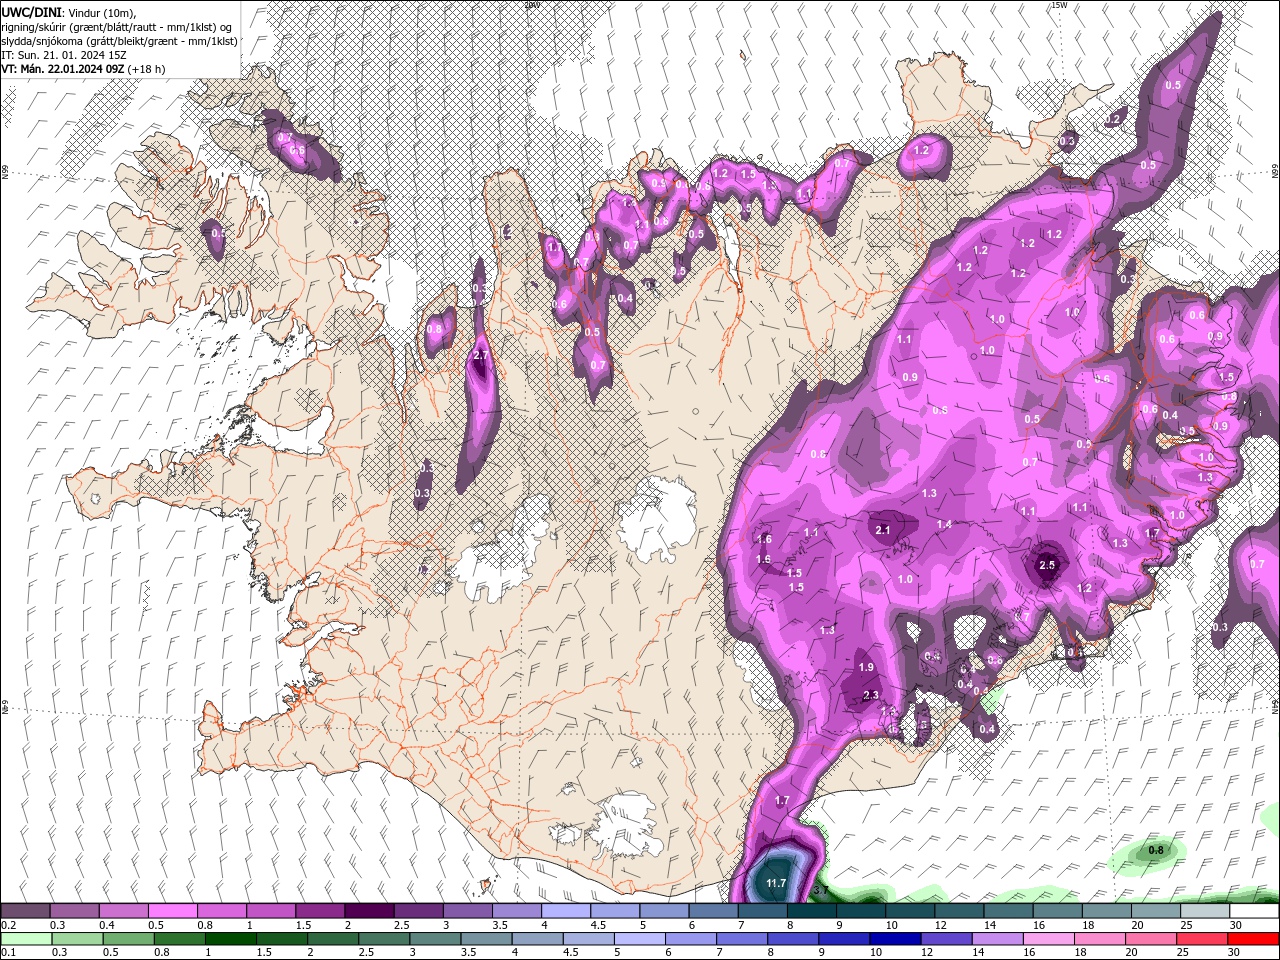Pick the bright red 30 swatch in the bottom legend
Viewport: 1280px width, 960px height.
point(1254,938)
